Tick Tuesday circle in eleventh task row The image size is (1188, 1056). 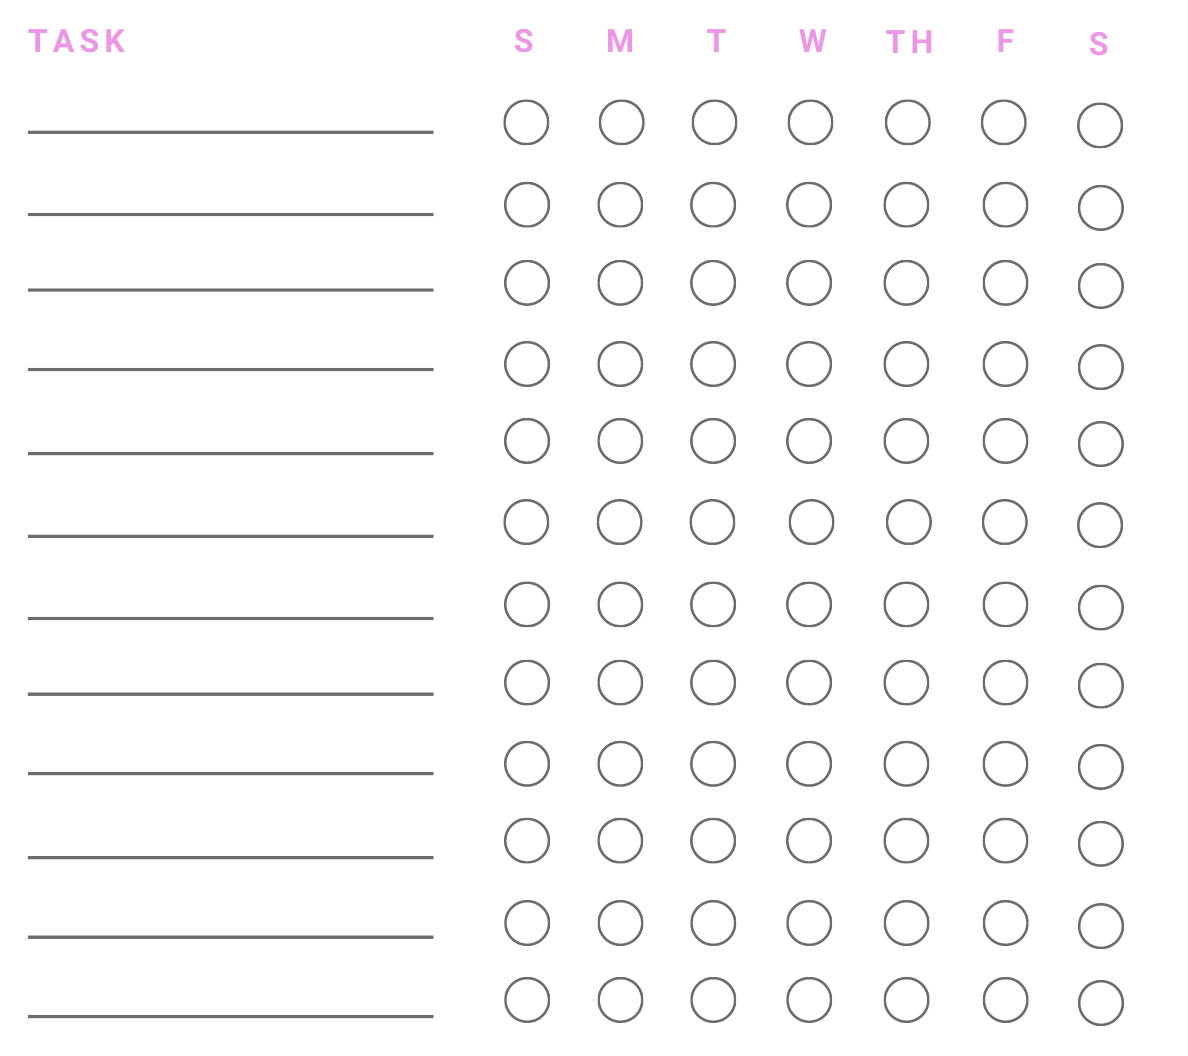(713, 923)
